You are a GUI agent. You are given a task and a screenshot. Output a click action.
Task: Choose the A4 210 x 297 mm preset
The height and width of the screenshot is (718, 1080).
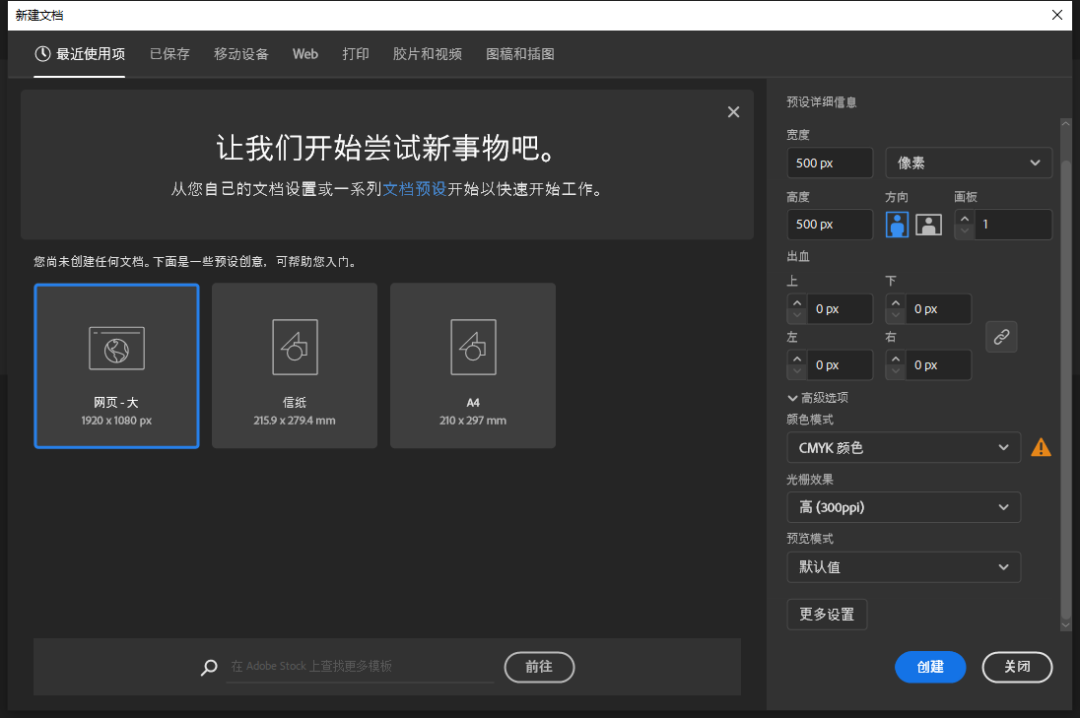[473, 366]
